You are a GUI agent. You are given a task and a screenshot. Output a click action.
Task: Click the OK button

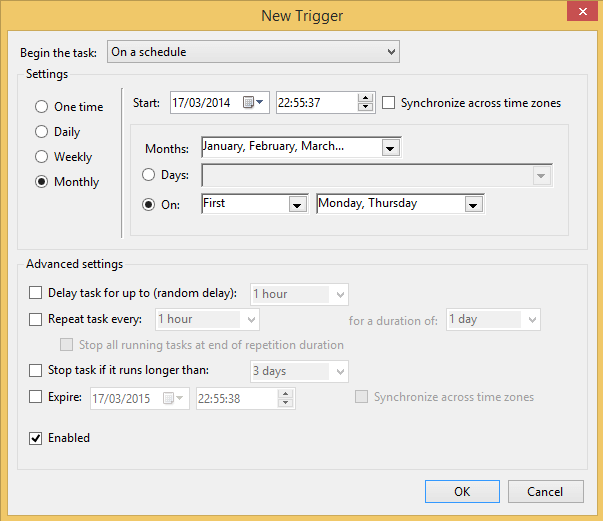point(461,491)
